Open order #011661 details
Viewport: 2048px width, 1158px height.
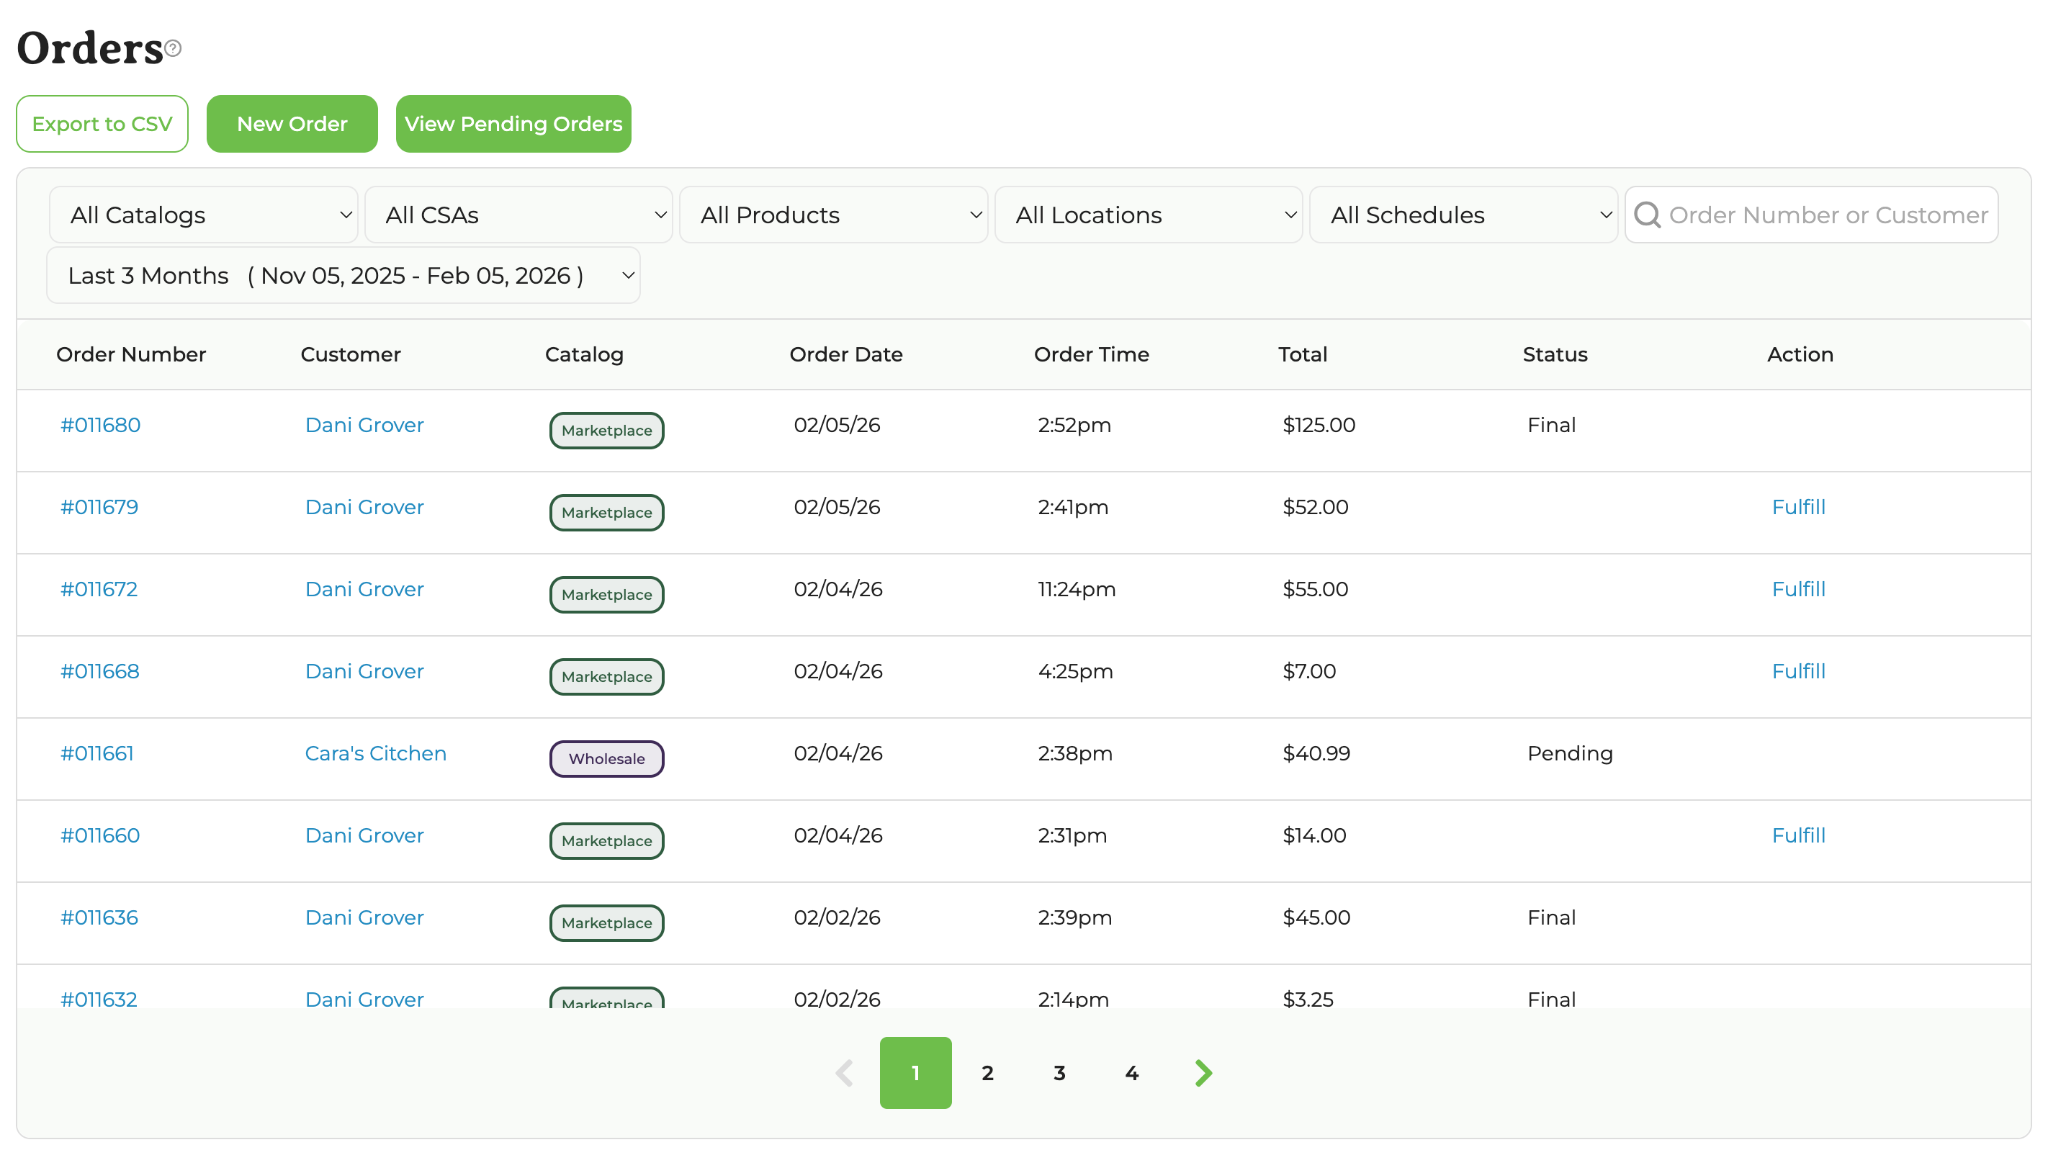click(97, 753)
